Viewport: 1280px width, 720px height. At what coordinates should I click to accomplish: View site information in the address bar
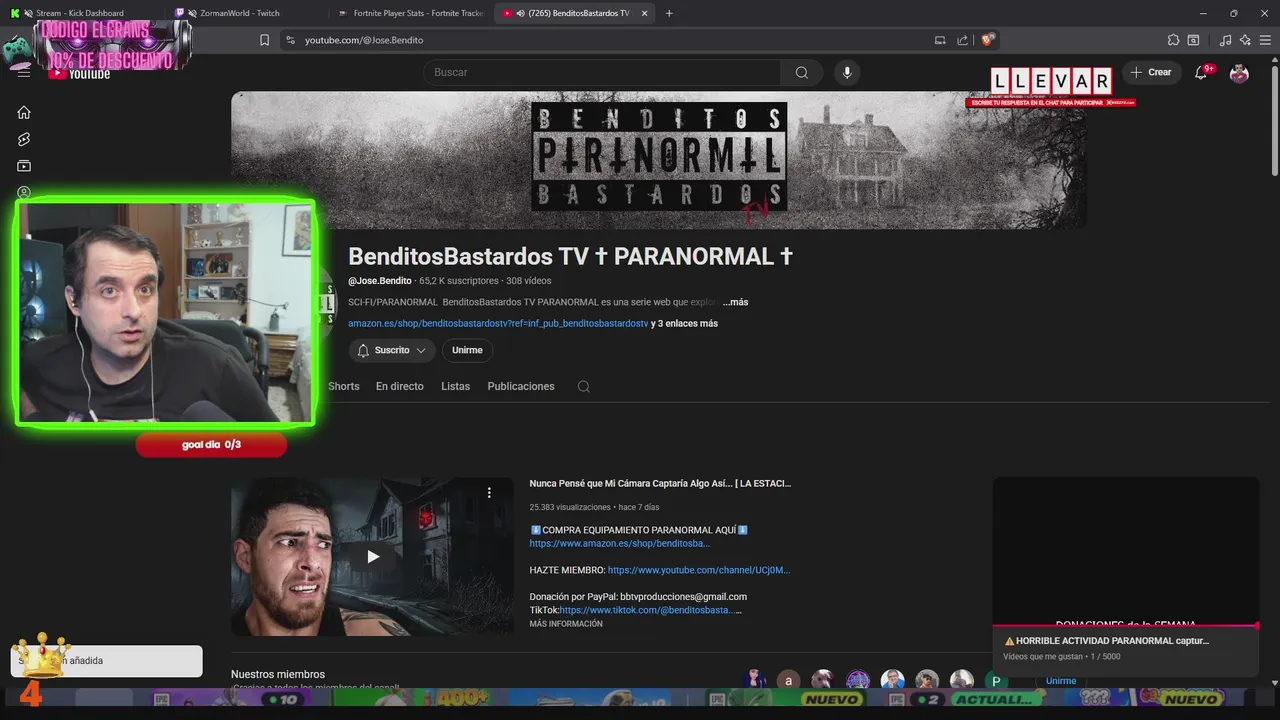290,40
